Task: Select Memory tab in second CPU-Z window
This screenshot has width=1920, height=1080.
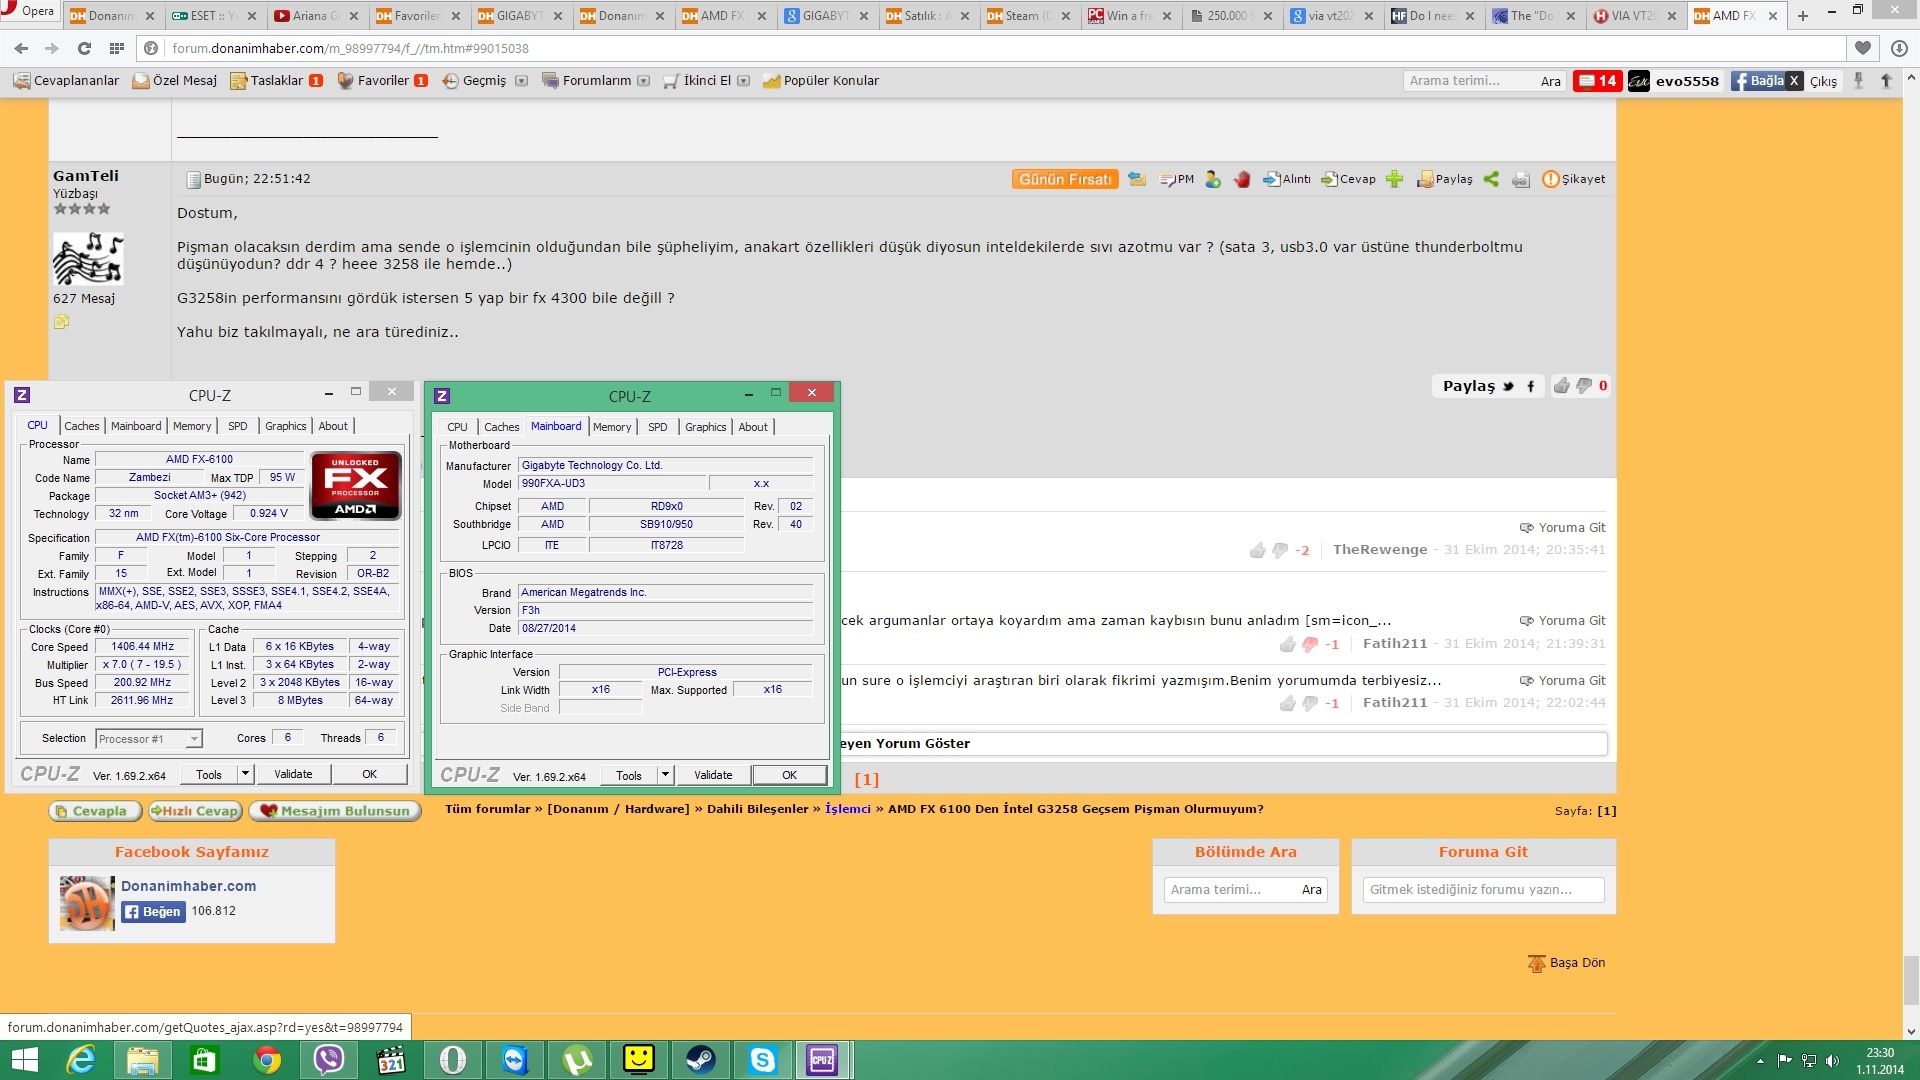Action: pyautogui.click(x=611, y=426)
